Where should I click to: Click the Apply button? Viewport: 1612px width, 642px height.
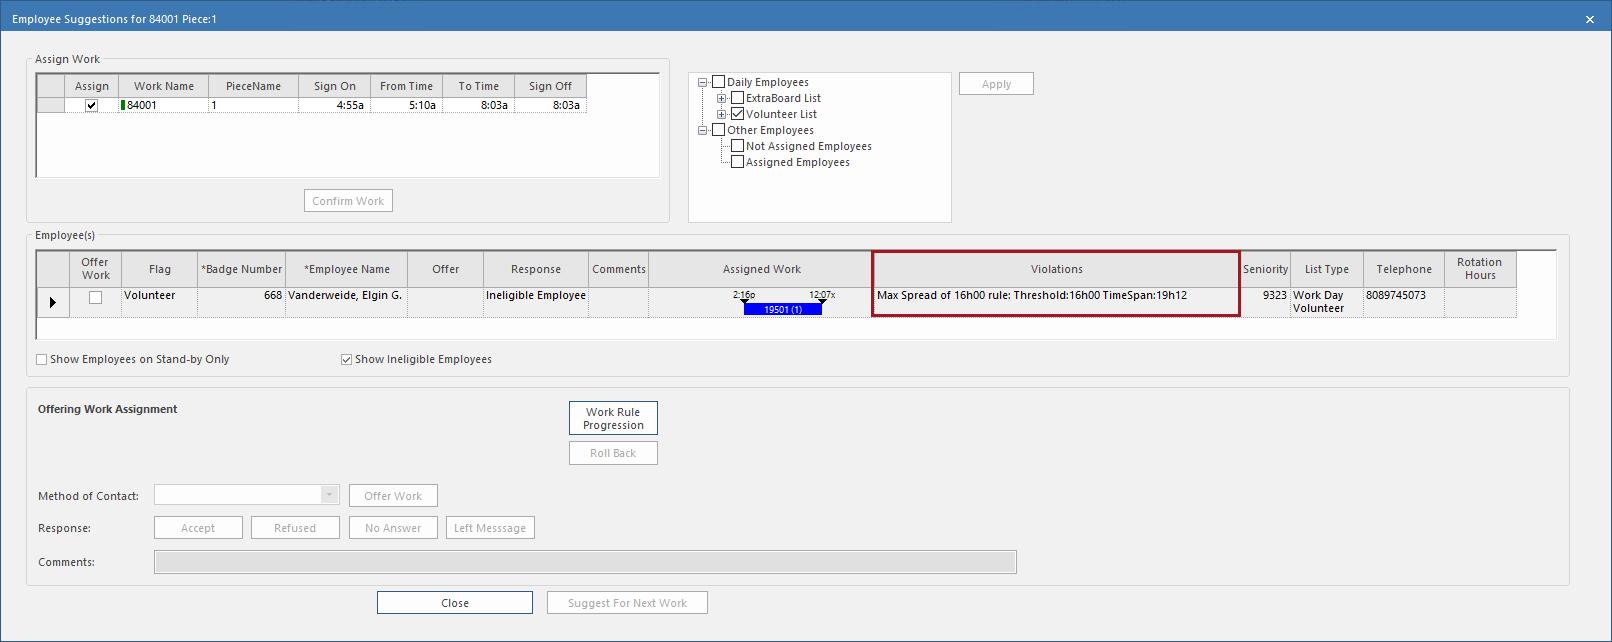pos(996,84)
